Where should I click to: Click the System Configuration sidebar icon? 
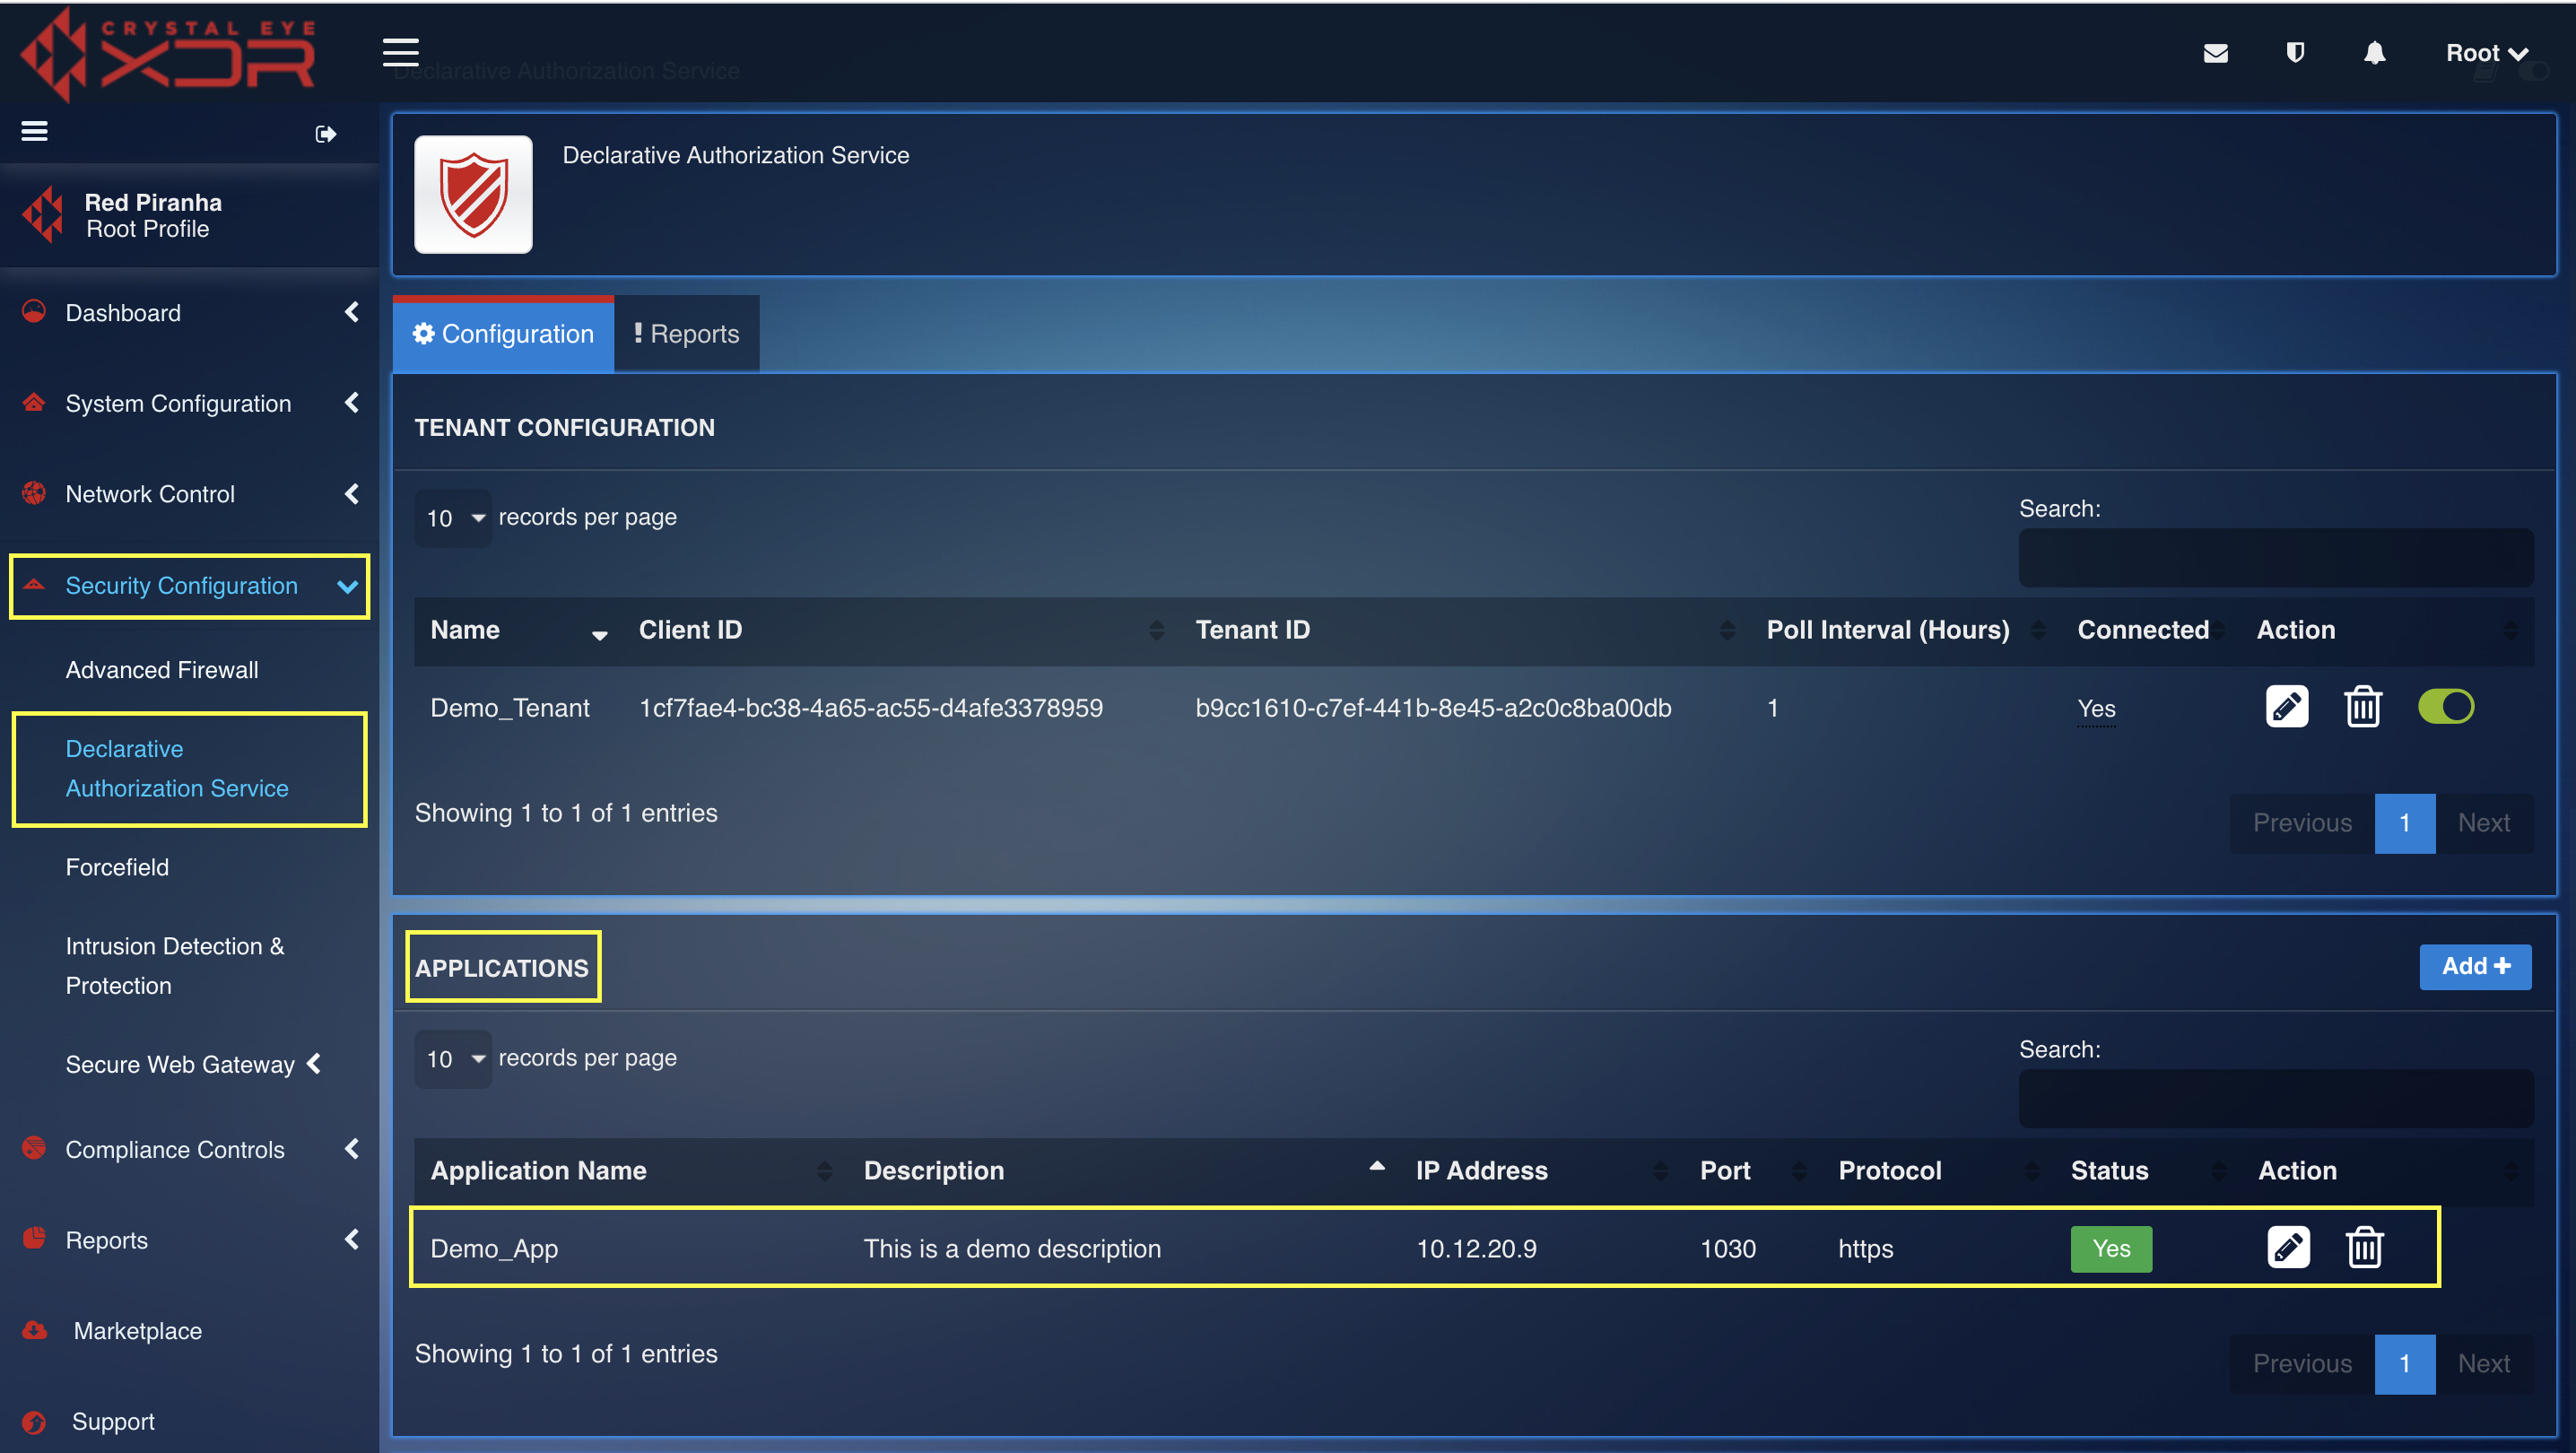(34, 402)
